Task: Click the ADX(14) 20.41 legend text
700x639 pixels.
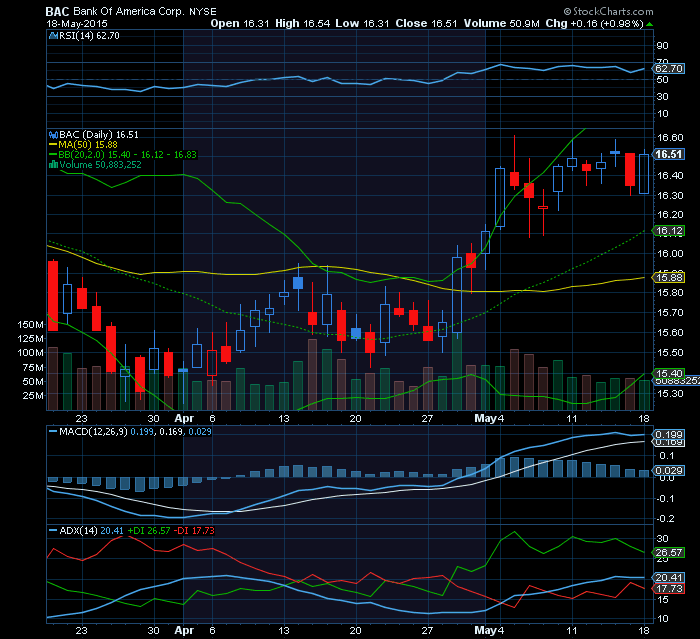Action: [x=91, y=531]
